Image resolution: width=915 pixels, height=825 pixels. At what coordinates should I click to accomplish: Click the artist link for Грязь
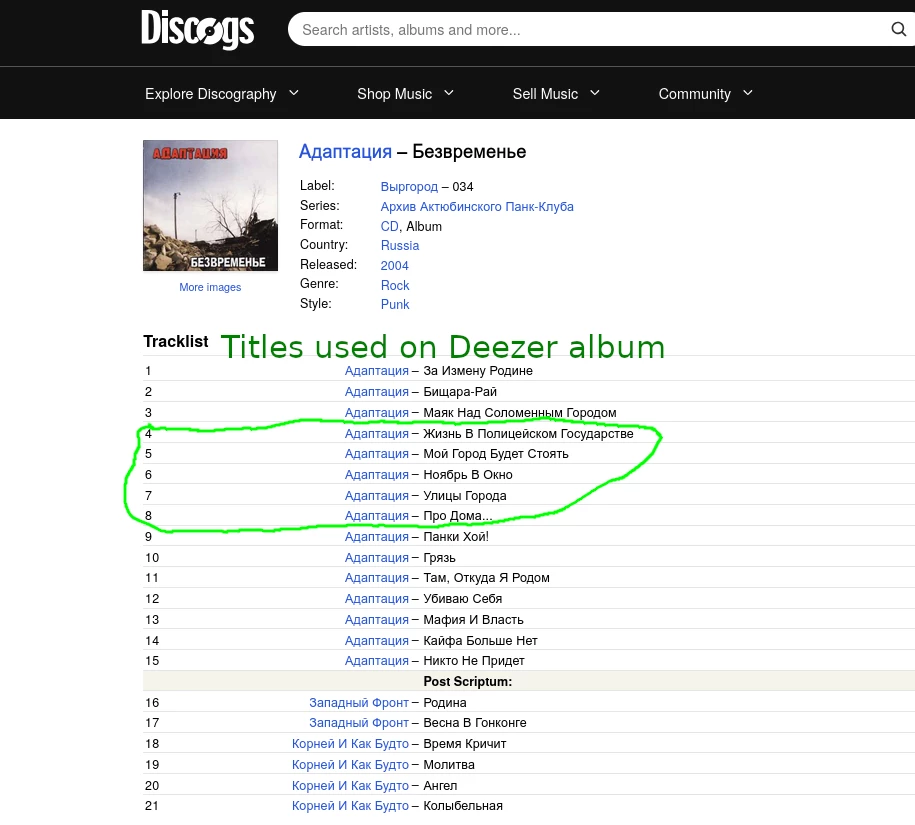click(376, 558)
